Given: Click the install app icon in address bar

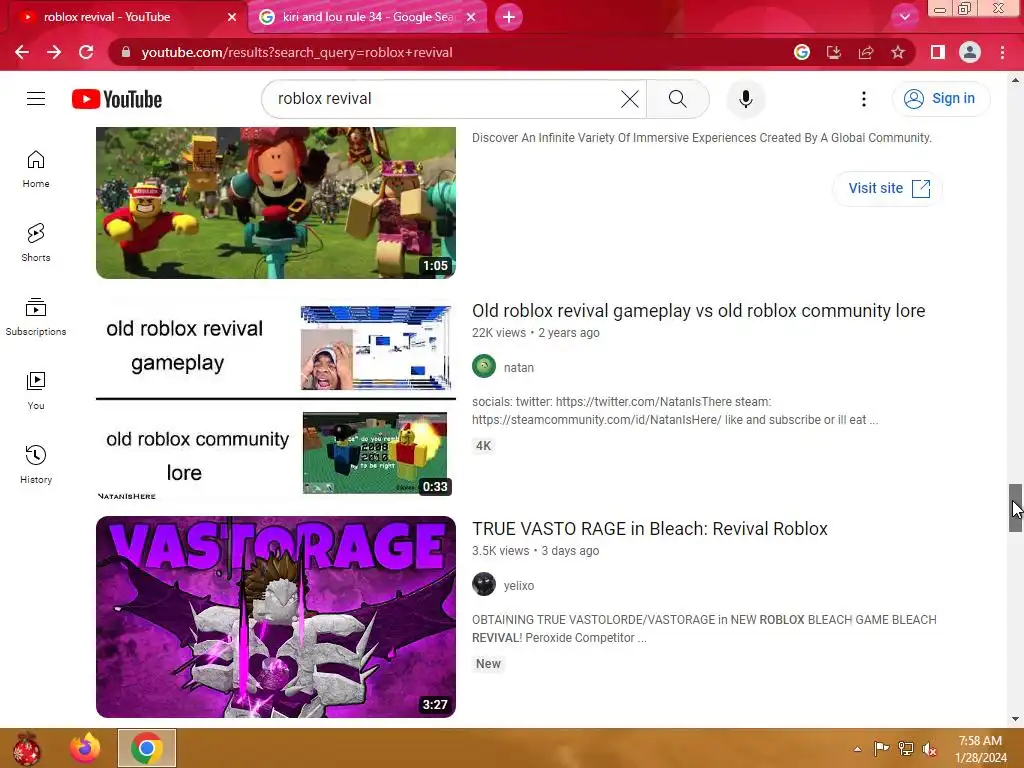Looking at the screenshot, I should [833, 52].
